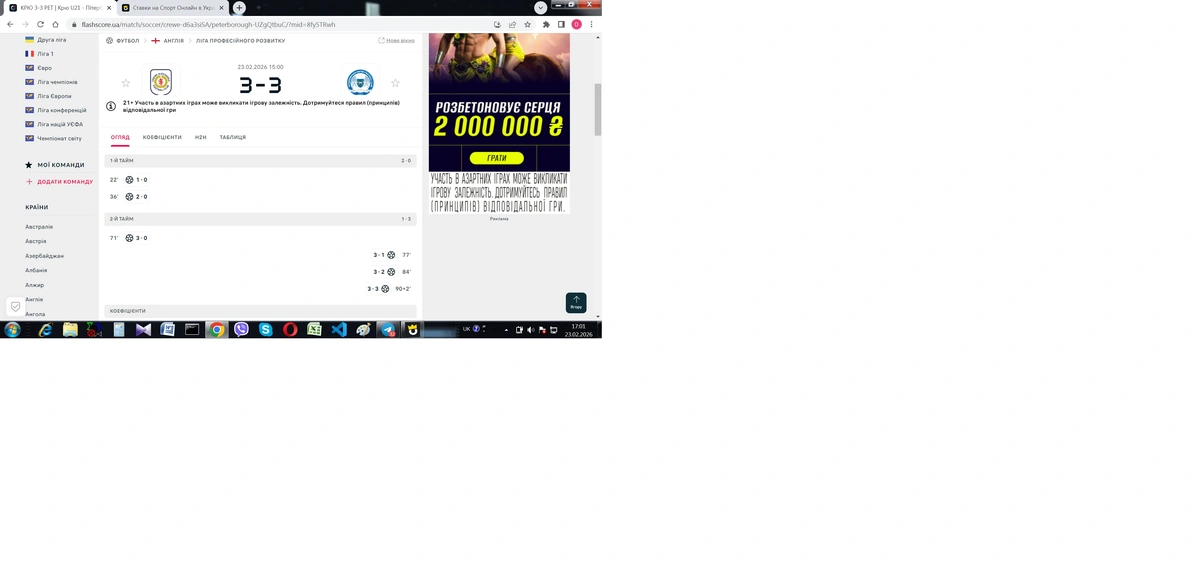This screenshot has height=567, width=1200.
Task: Switch to the Коефіцієнти tab
Action: pos(162,137)
